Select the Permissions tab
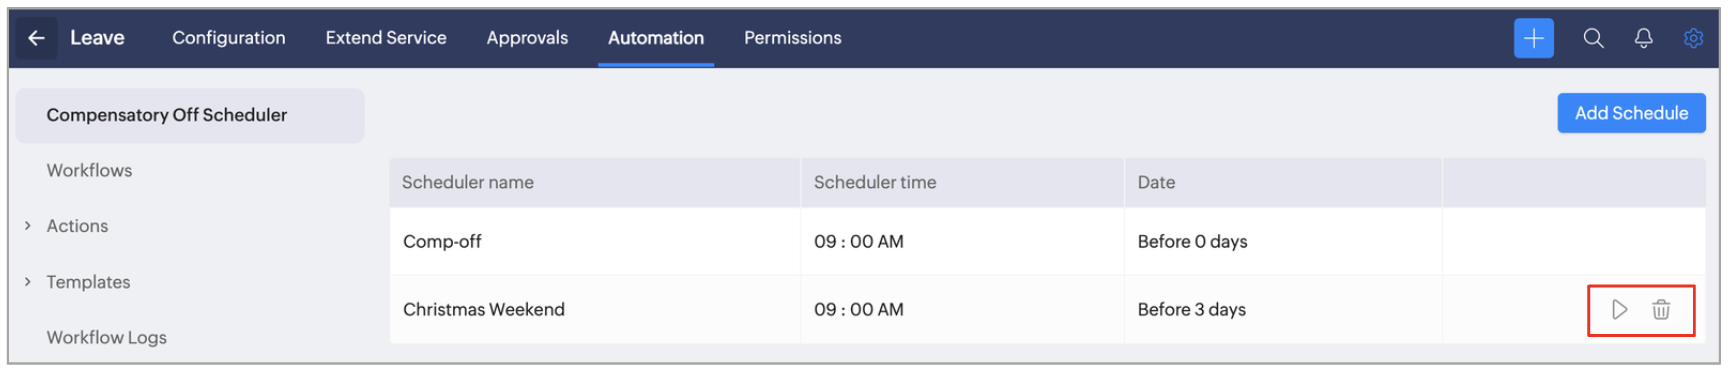Viewport: 1728px width, 372px height. 793,38
